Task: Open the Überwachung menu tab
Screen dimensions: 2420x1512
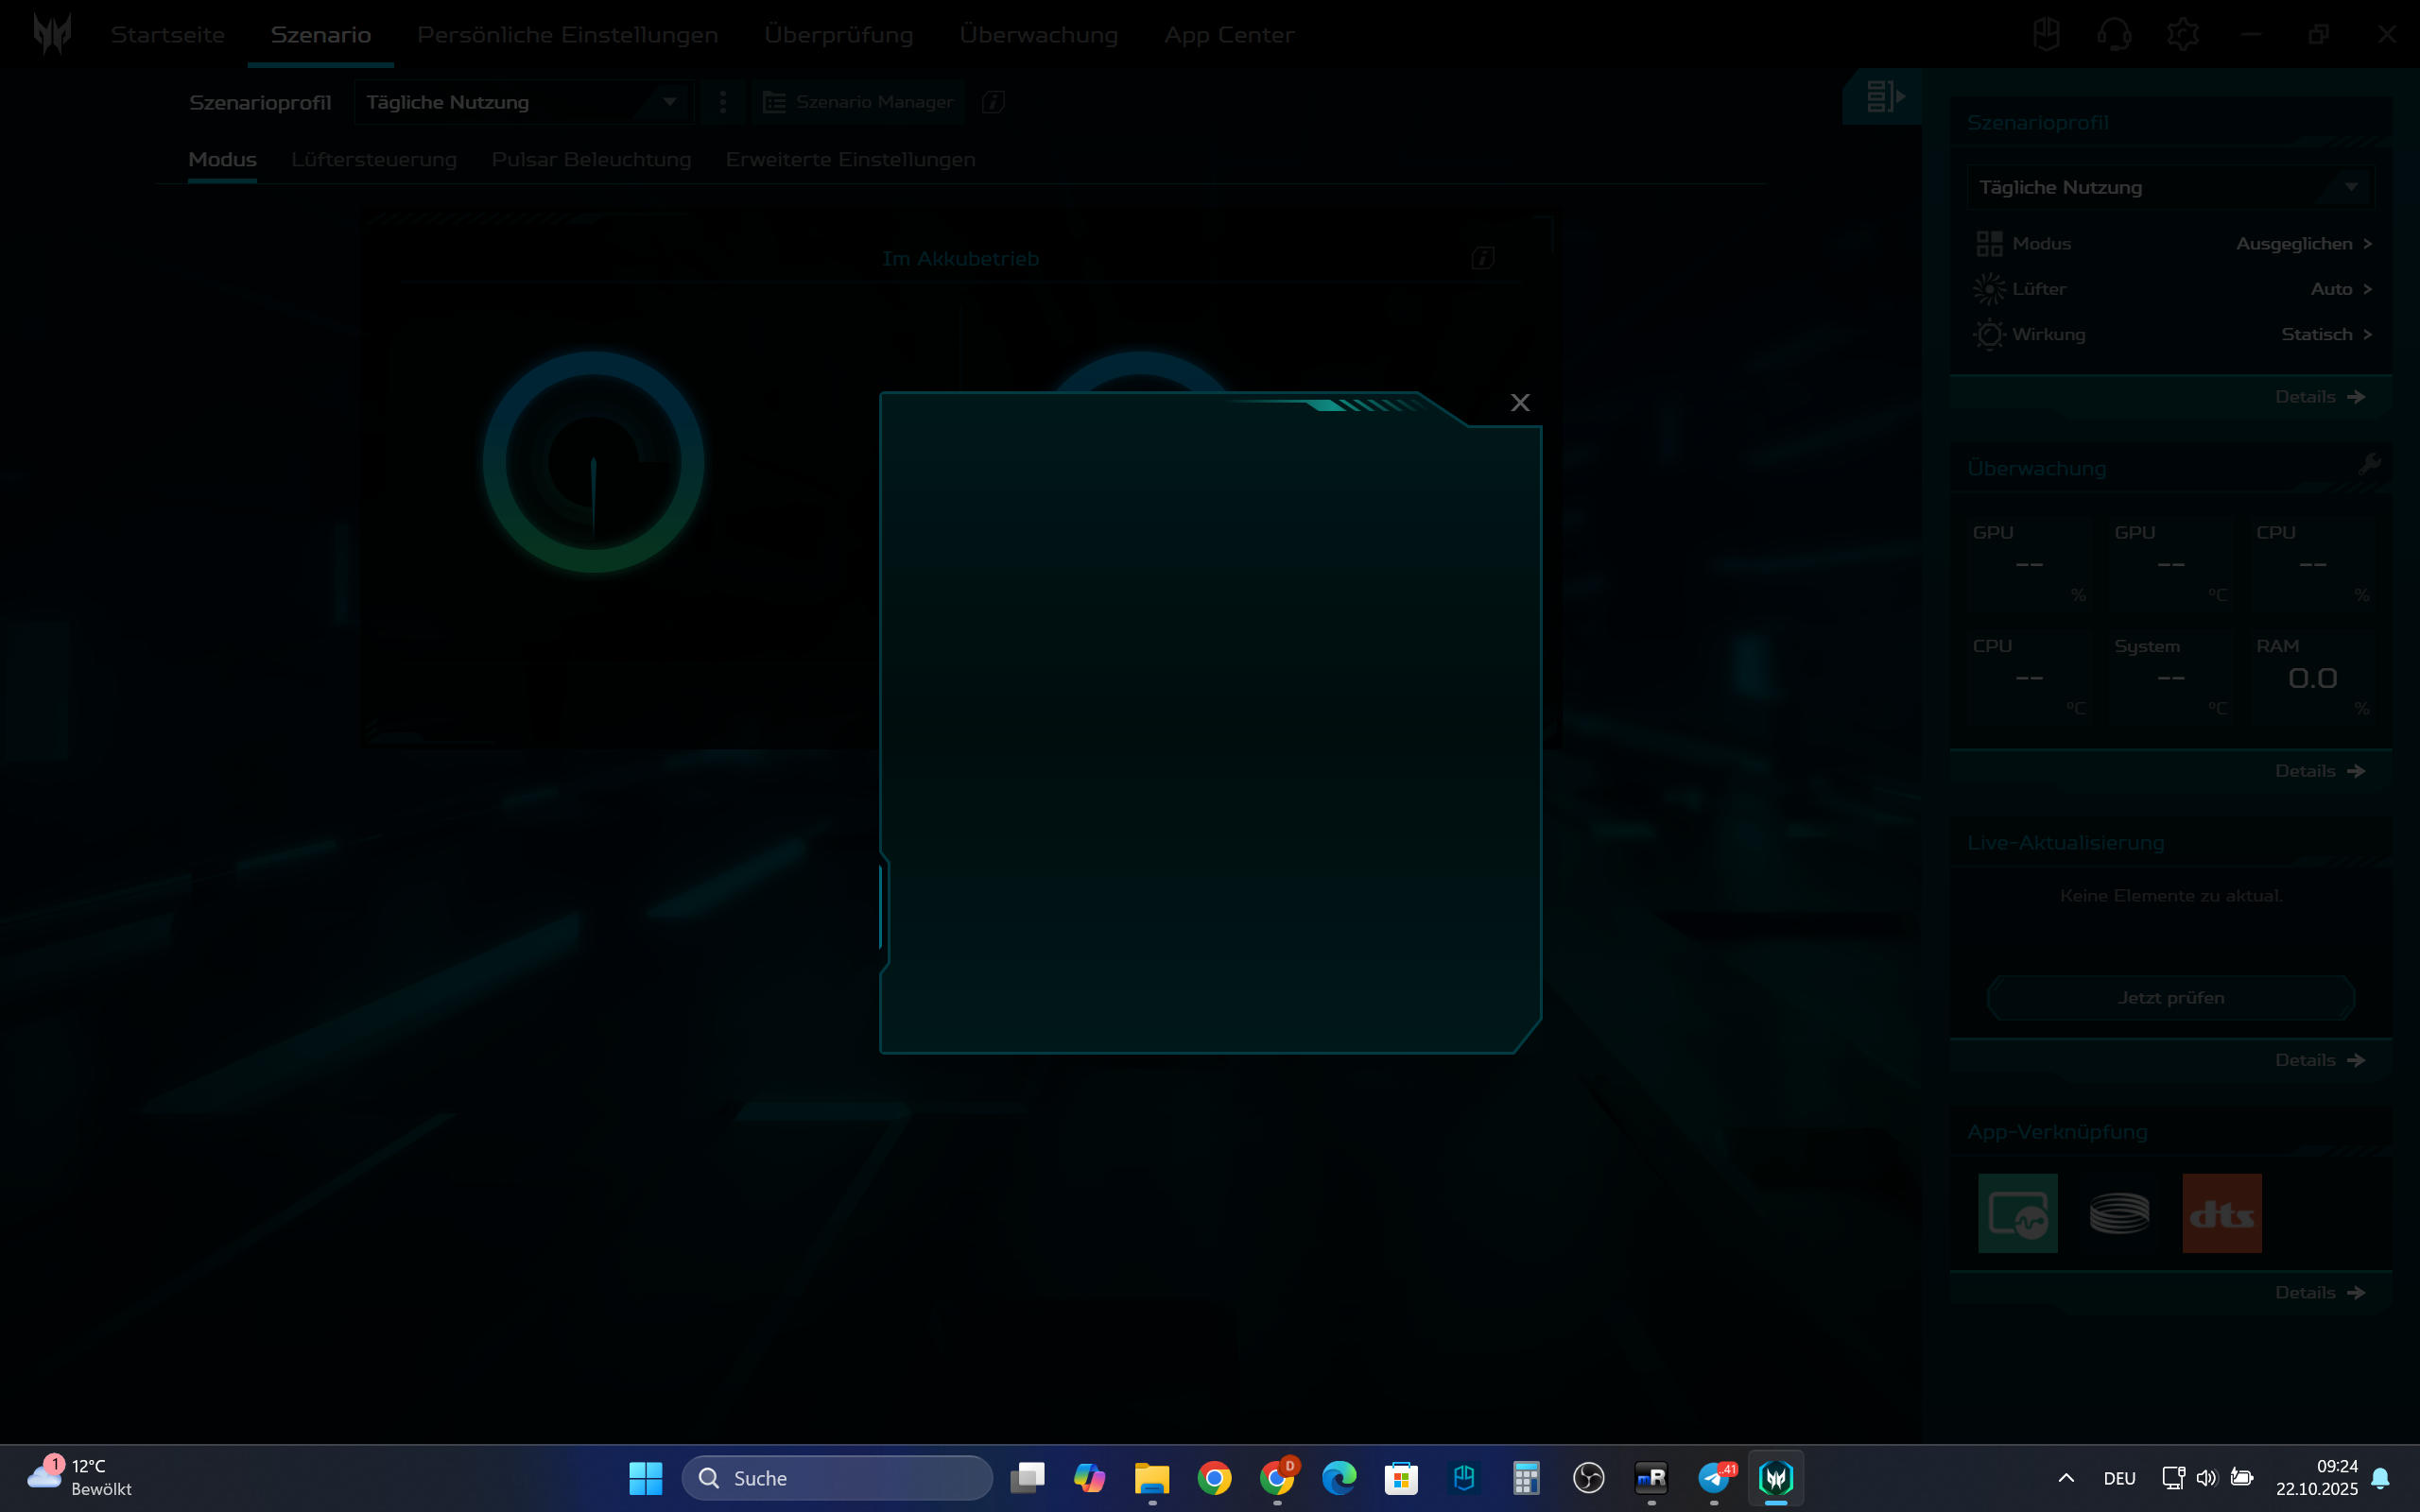Action: point(1038,35)
